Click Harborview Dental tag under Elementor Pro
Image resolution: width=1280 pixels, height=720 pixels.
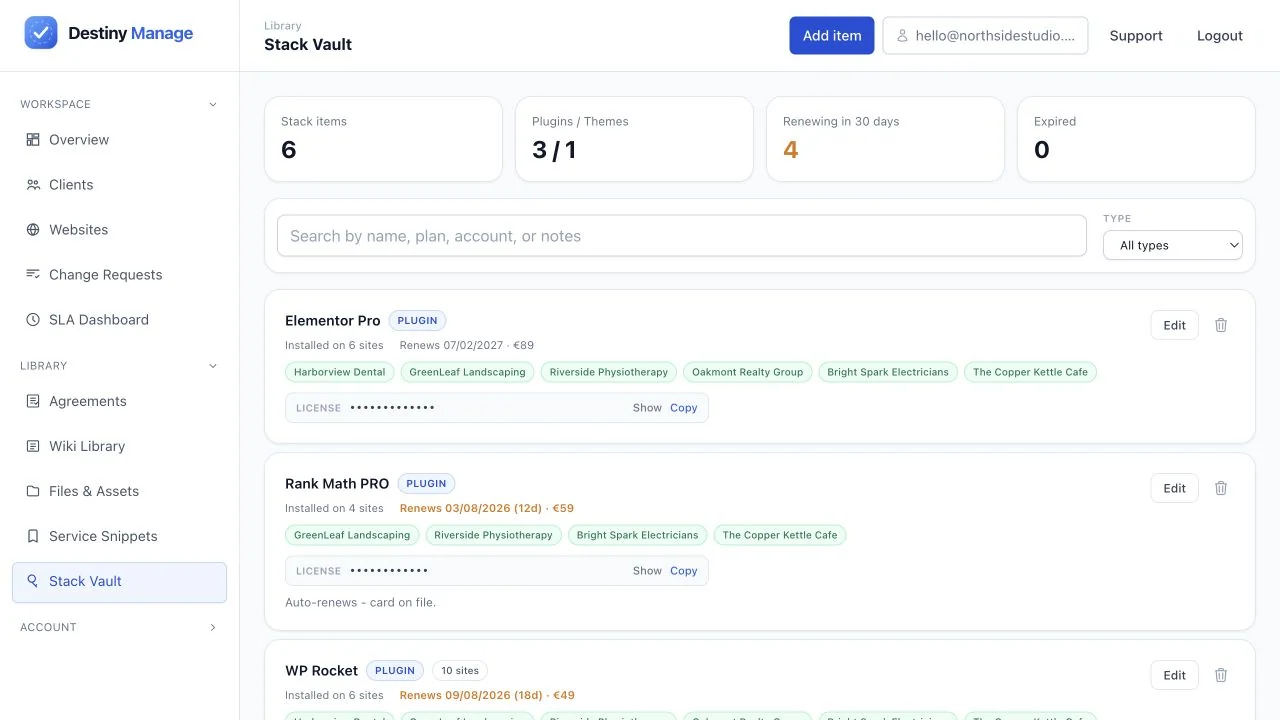[340, 372]
